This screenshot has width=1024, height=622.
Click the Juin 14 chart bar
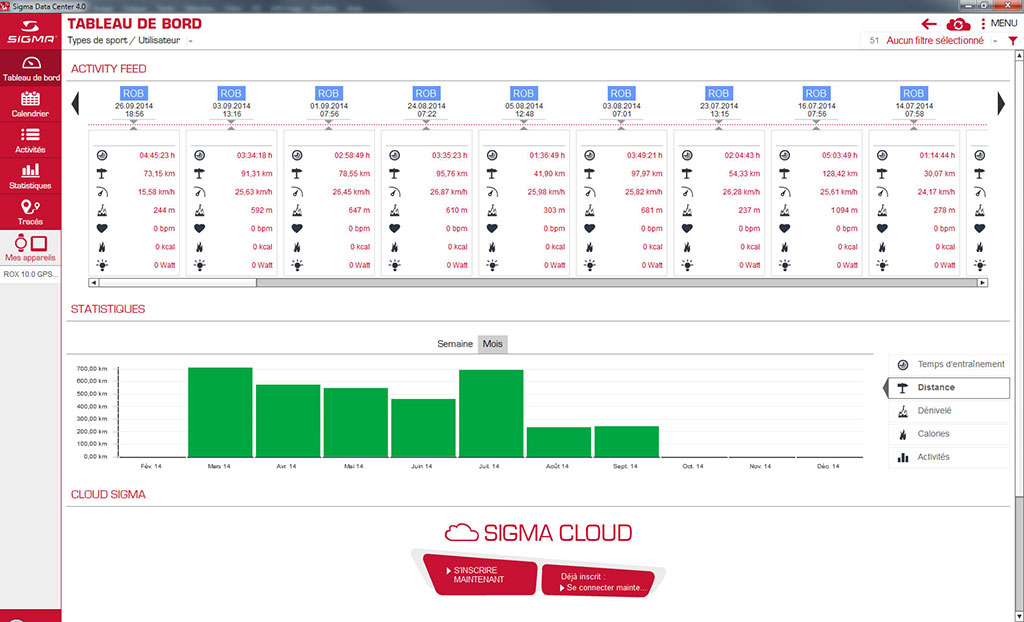[x=423, y=429]
